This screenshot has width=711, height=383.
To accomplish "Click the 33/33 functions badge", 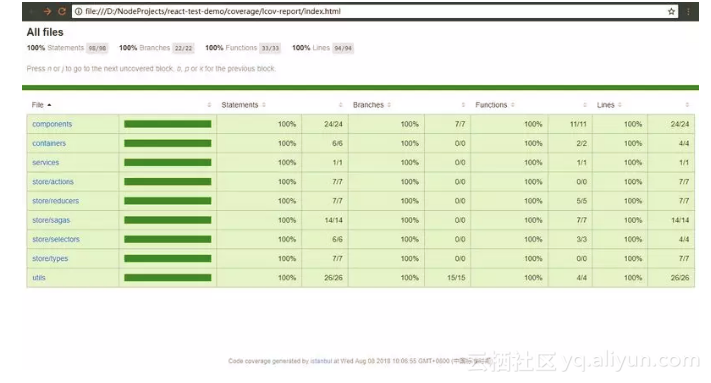I will (270, 48).
